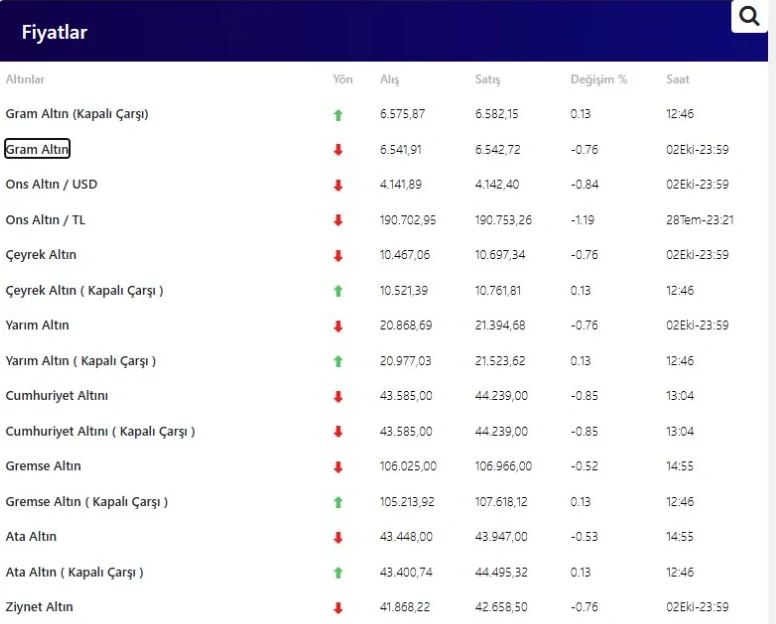Screen dimensions: 776x624
Task: Open the Yarım Altın ( Kapalı Çarşı ) link
Action: 81,361
